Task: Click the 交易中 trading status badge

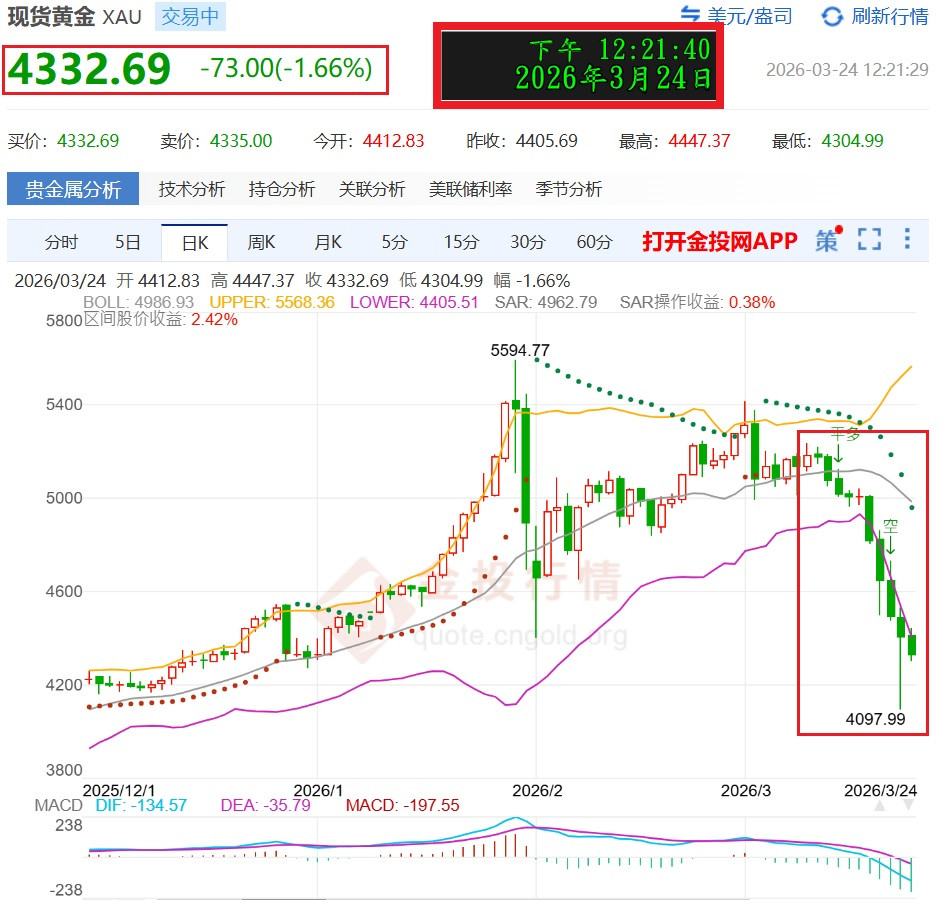Action: (x=190, y=16)
